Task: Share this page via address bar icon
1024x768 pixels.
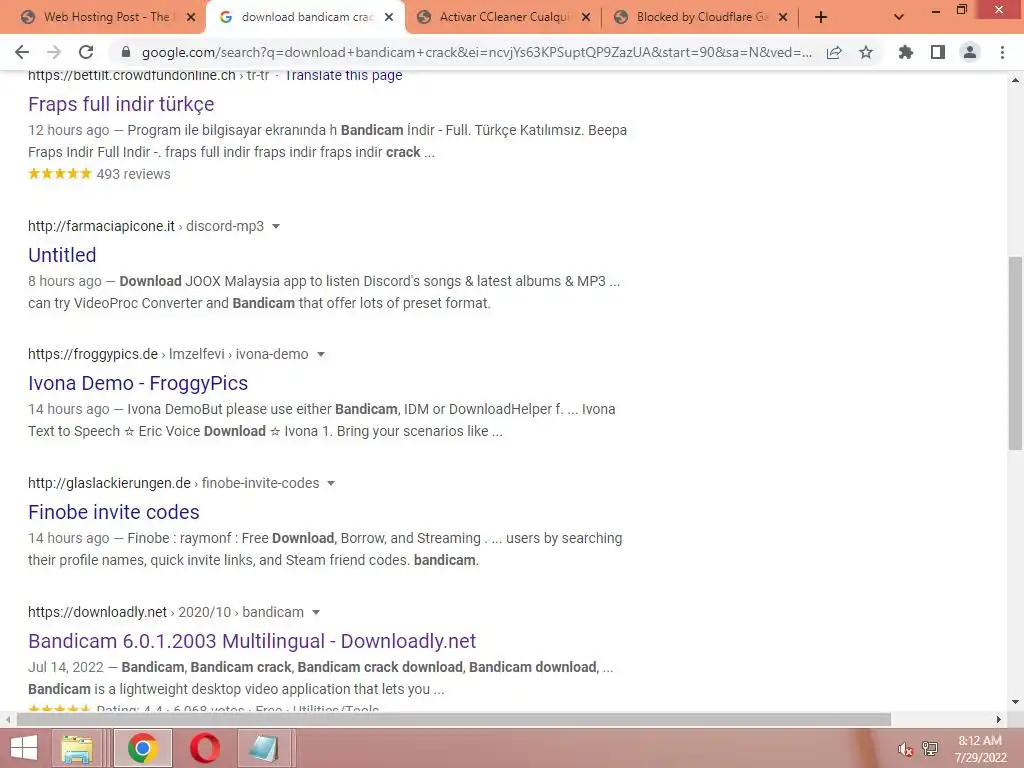Action: pos(834,52)
